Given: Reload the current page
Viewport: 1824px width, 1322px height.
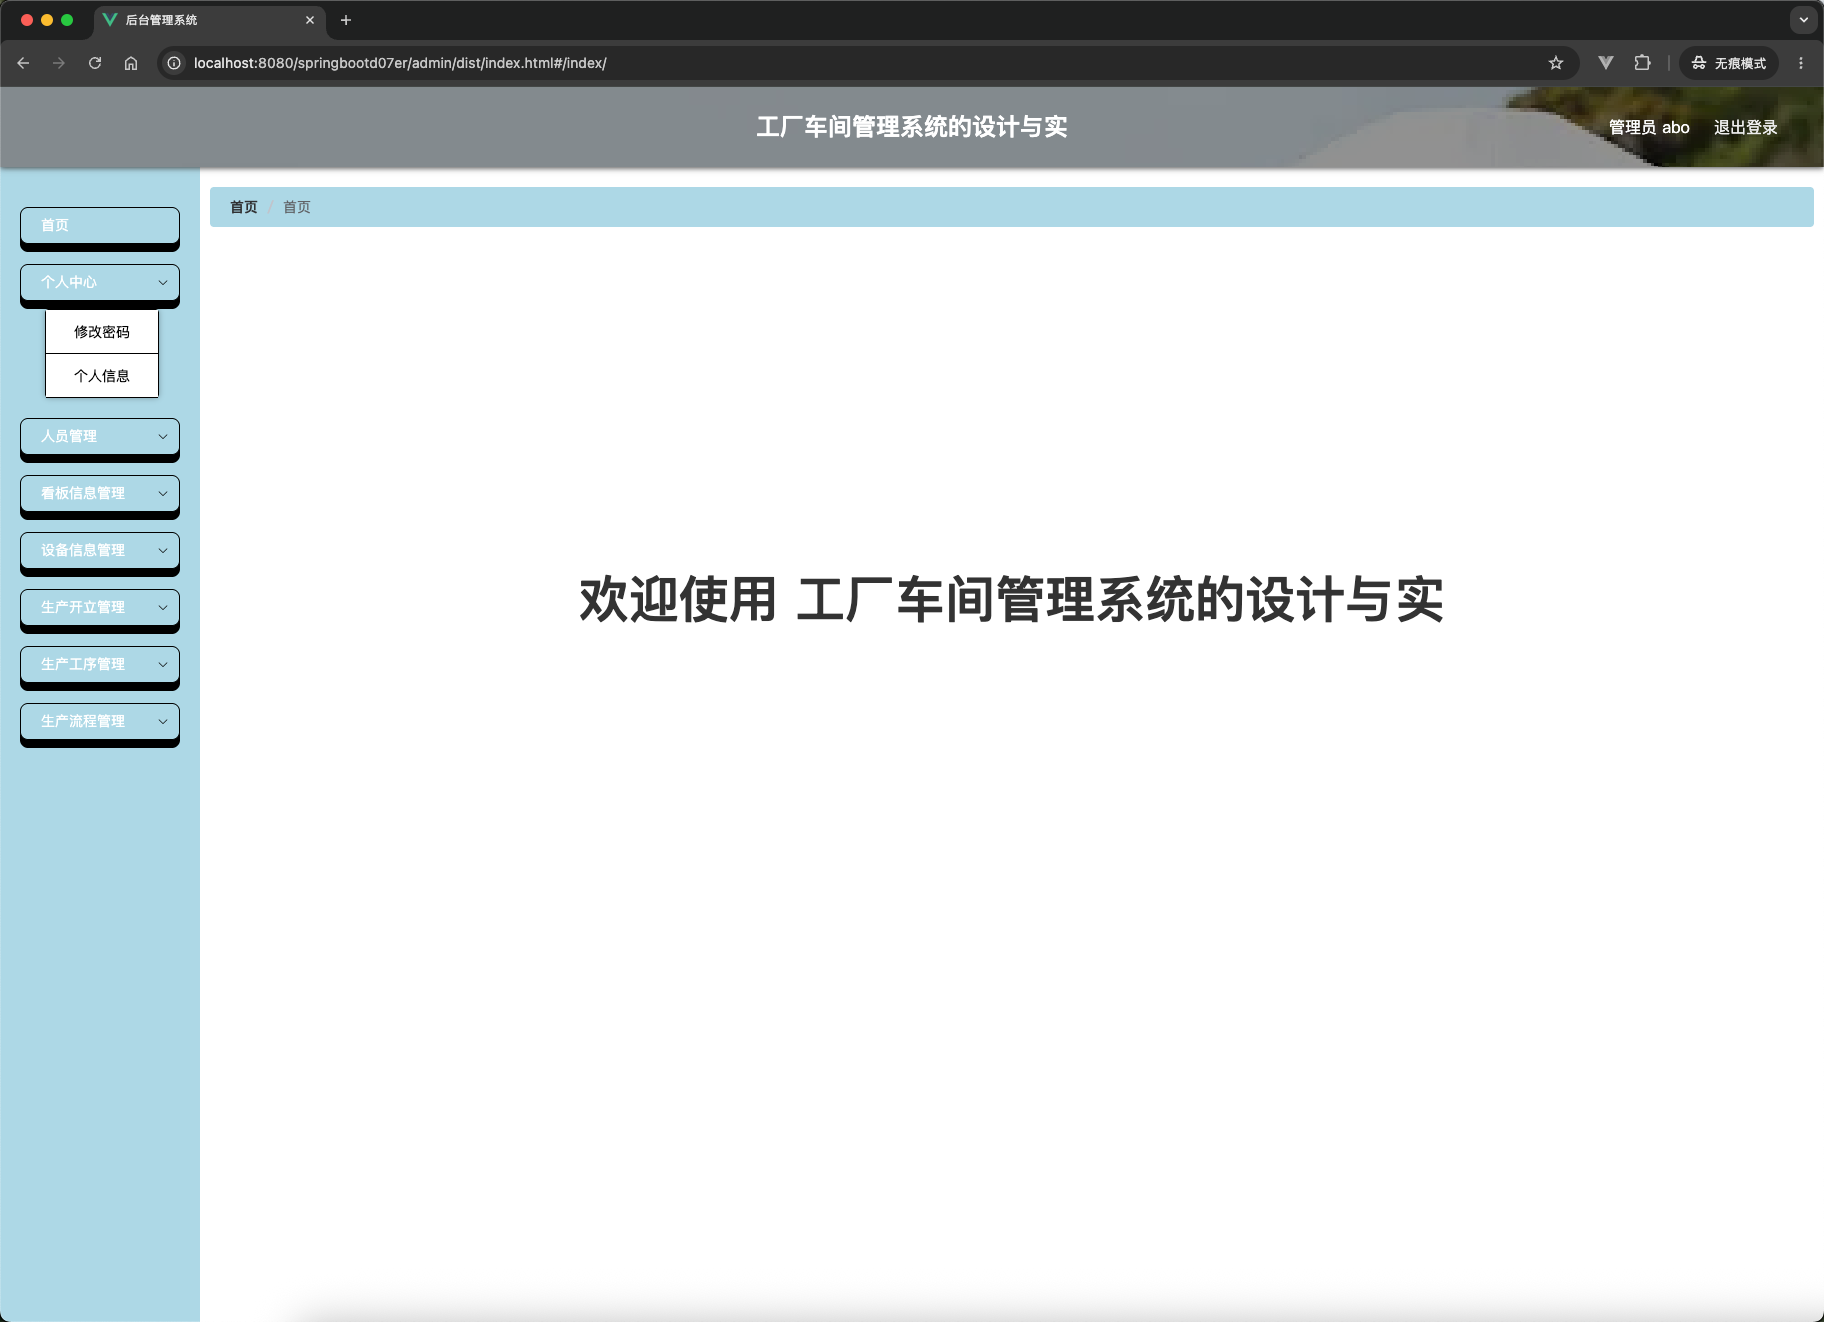Looking at the screenshot, I should (x=95, y=63).
